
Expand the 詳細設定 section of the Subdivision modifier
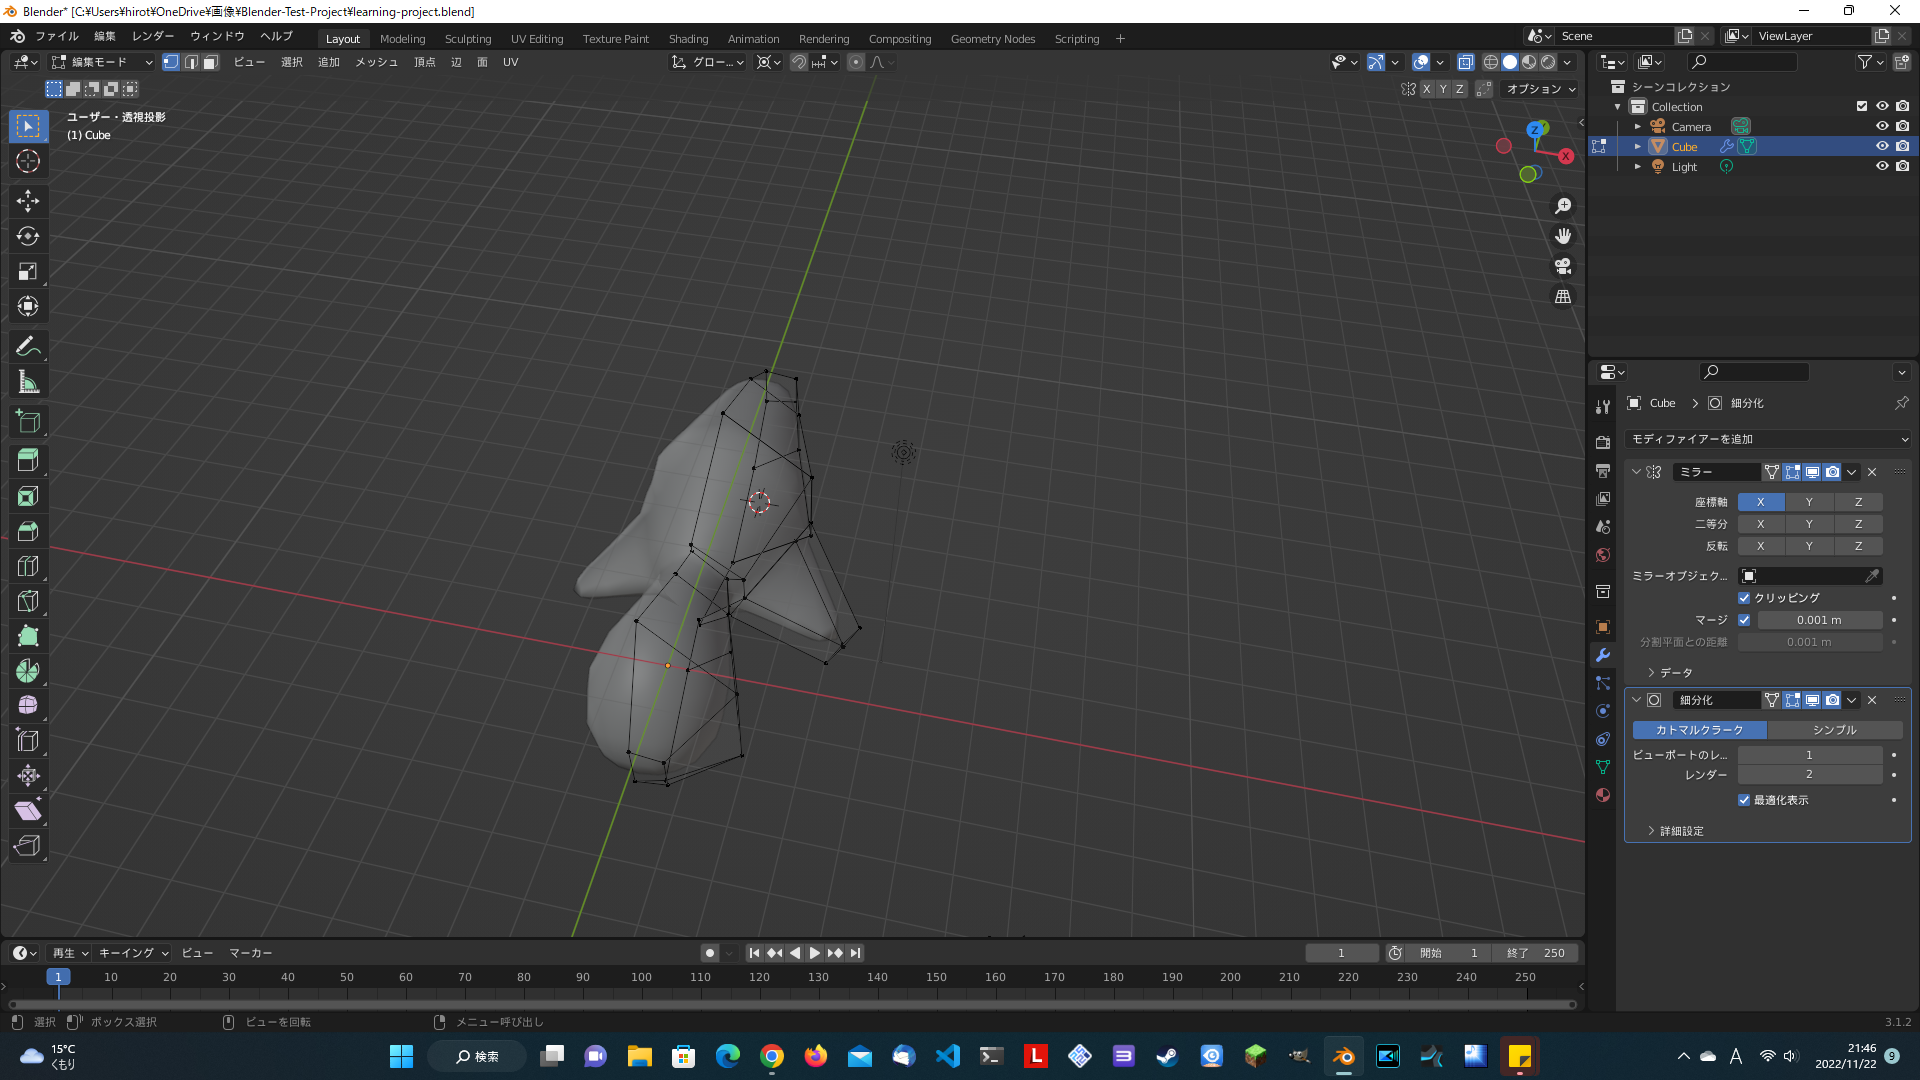click(x=1678, y=830)
